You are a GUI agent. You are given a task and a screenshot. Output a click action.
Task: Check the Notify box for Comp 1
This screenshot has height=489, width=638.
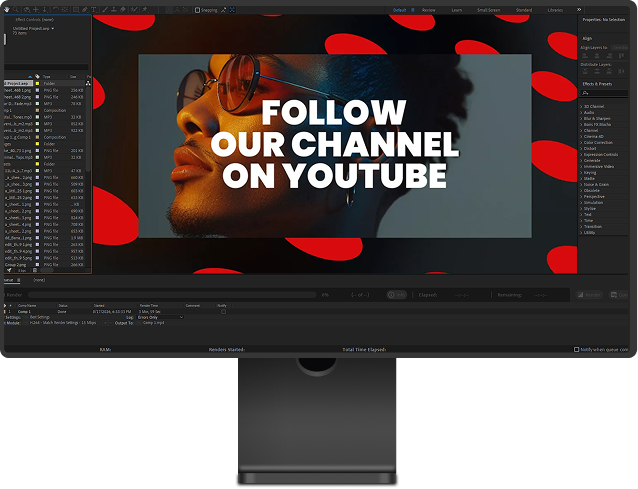coord(223,312)
